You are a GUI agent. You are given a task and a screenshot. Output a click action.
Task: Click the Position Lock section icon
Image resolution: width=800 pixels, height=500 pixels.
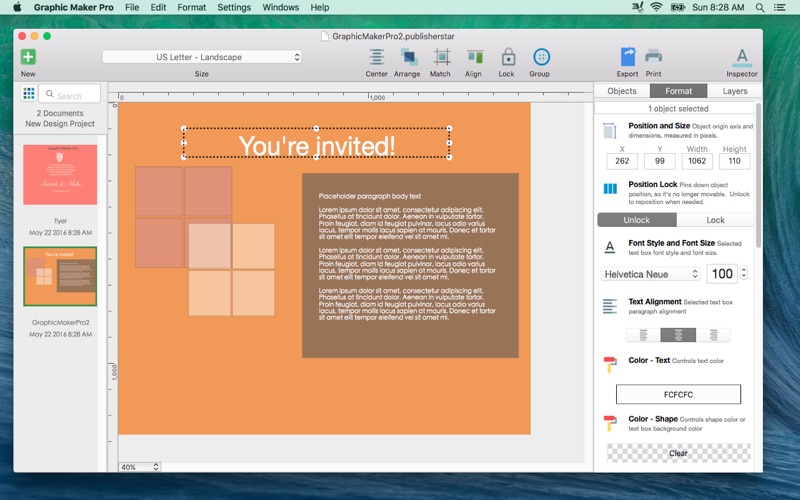tap(610, 189)
